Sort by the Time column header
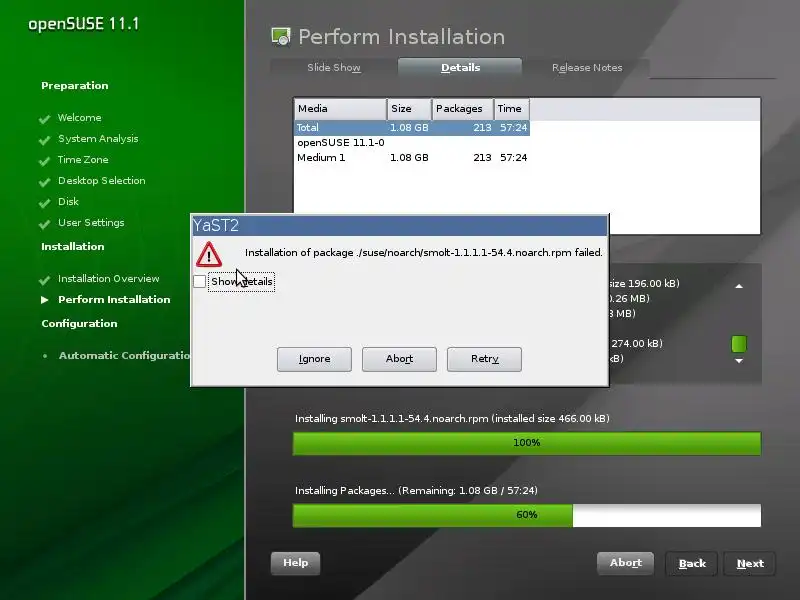 point(512,109)
